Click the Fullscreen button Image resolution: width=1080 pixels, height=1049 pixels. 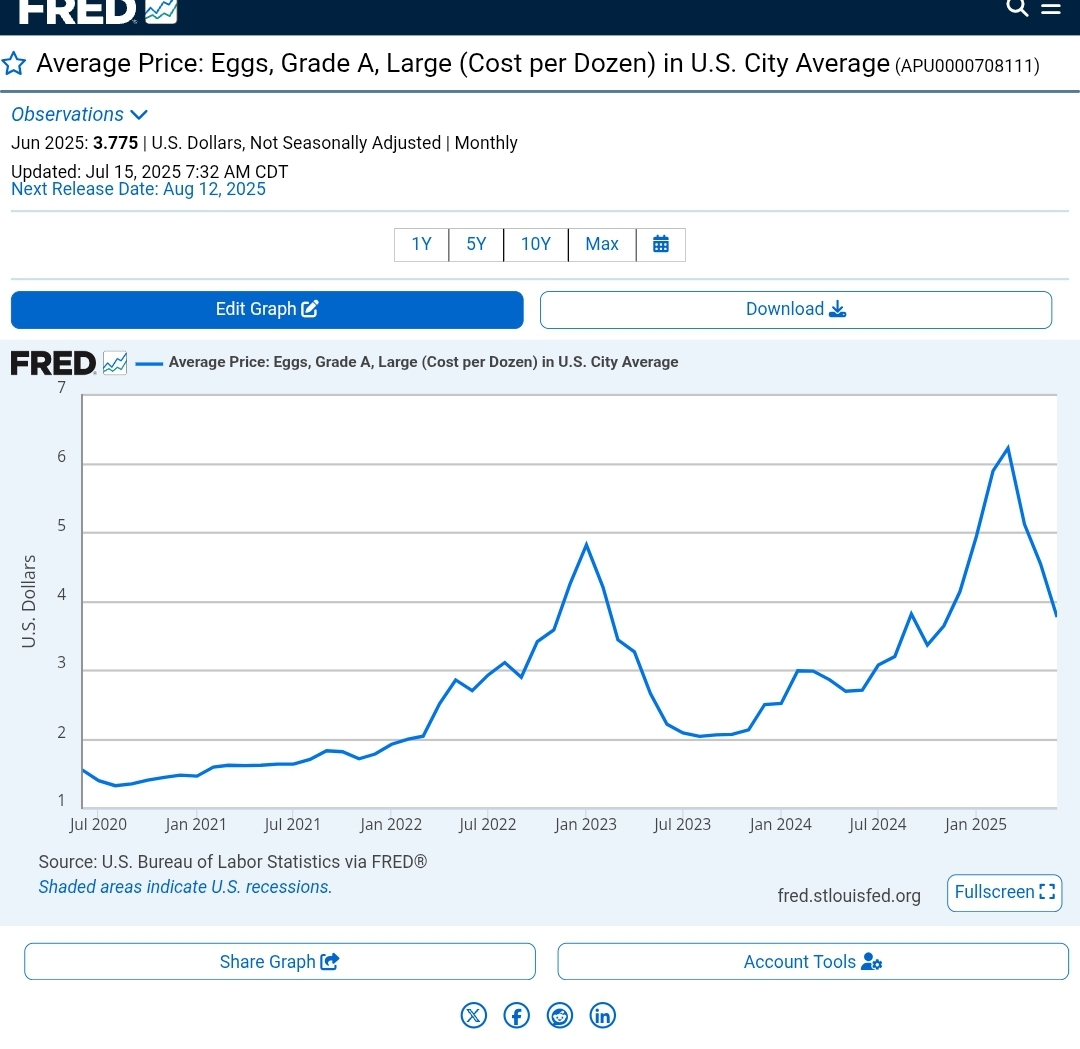coord(1004,893)
